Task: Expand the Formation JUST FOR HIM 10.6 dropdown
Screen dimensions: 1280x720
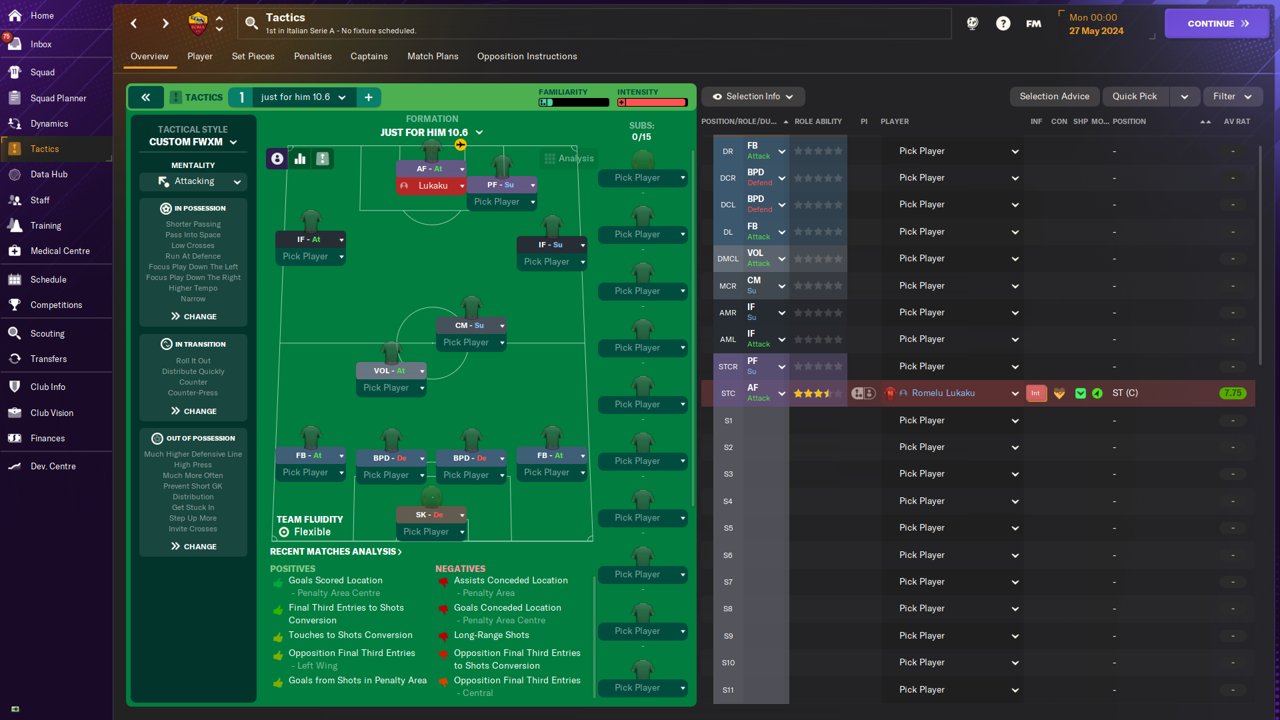Action: 432,132
